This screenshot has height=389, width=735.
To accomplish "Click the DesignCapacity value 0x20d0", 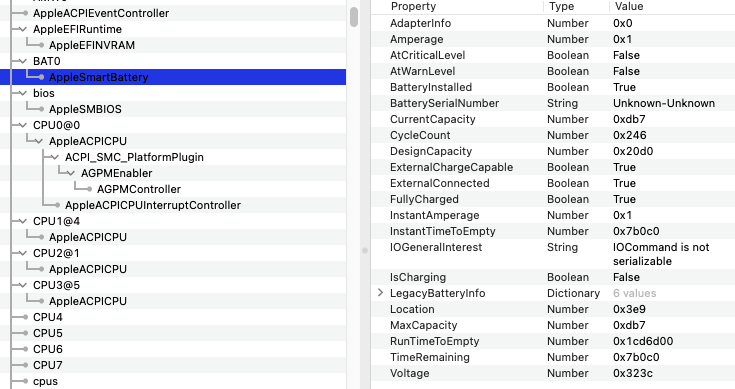I will pos(633,151).
